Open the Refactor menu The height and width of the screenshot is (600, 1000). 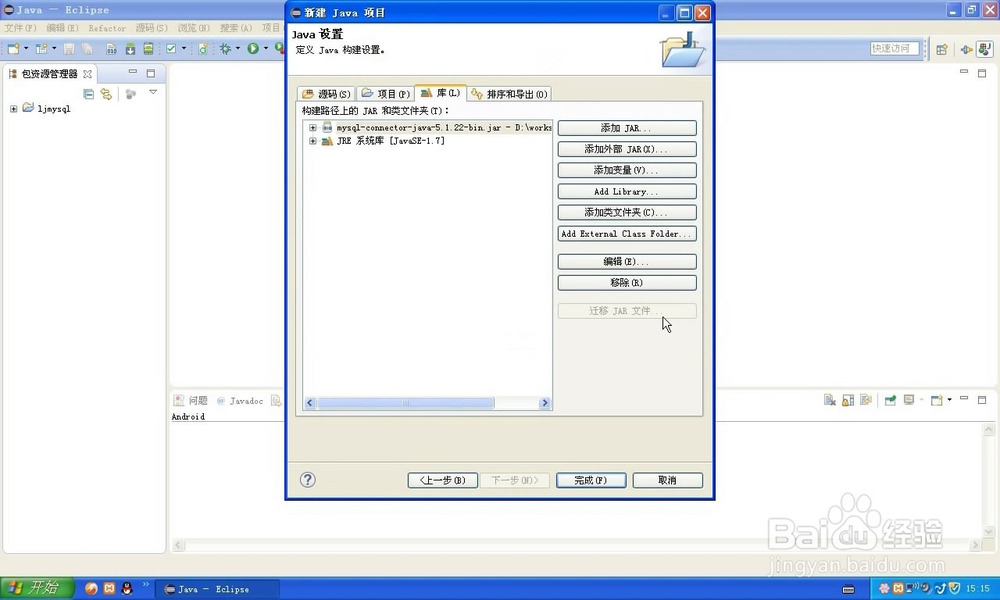point(107,28)
